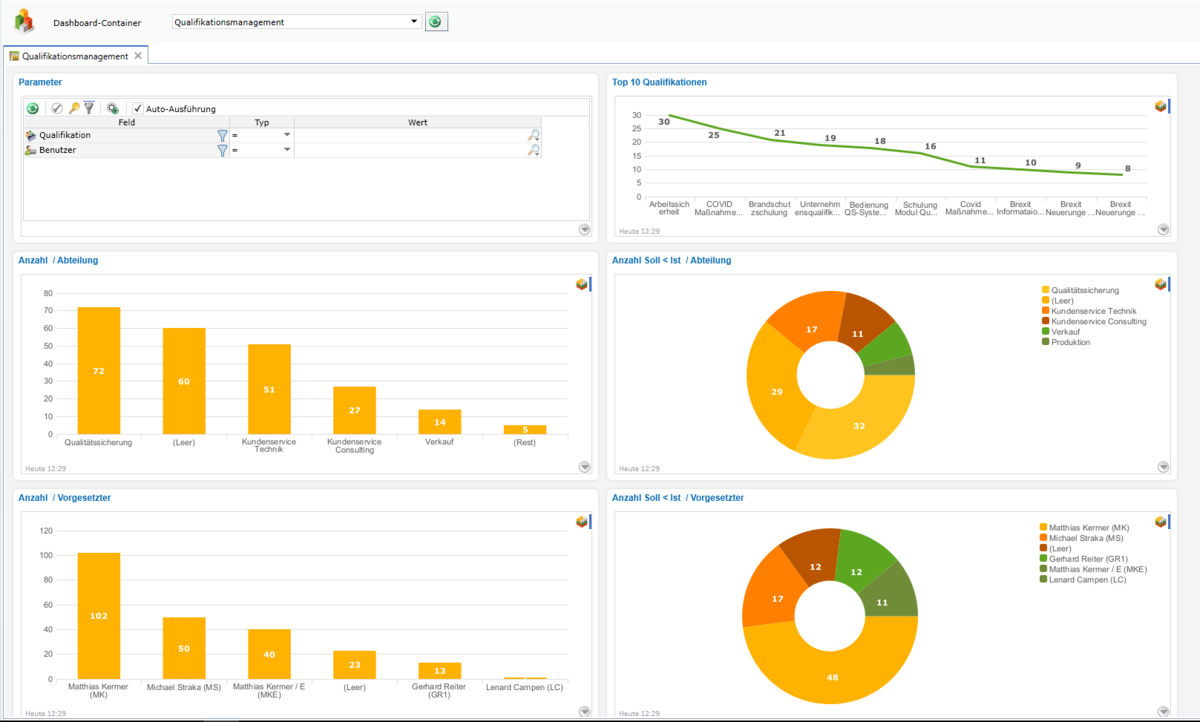Screen dimensions: 1200x722
Task: Click cube icon in Top 10 Qualifikationen chart
Action: click(1160, 106)
